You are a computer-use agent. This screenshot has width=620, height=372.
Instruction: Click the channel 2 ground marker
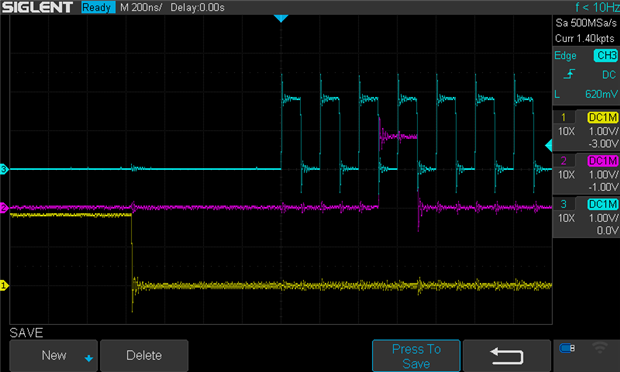coord(4,208)
